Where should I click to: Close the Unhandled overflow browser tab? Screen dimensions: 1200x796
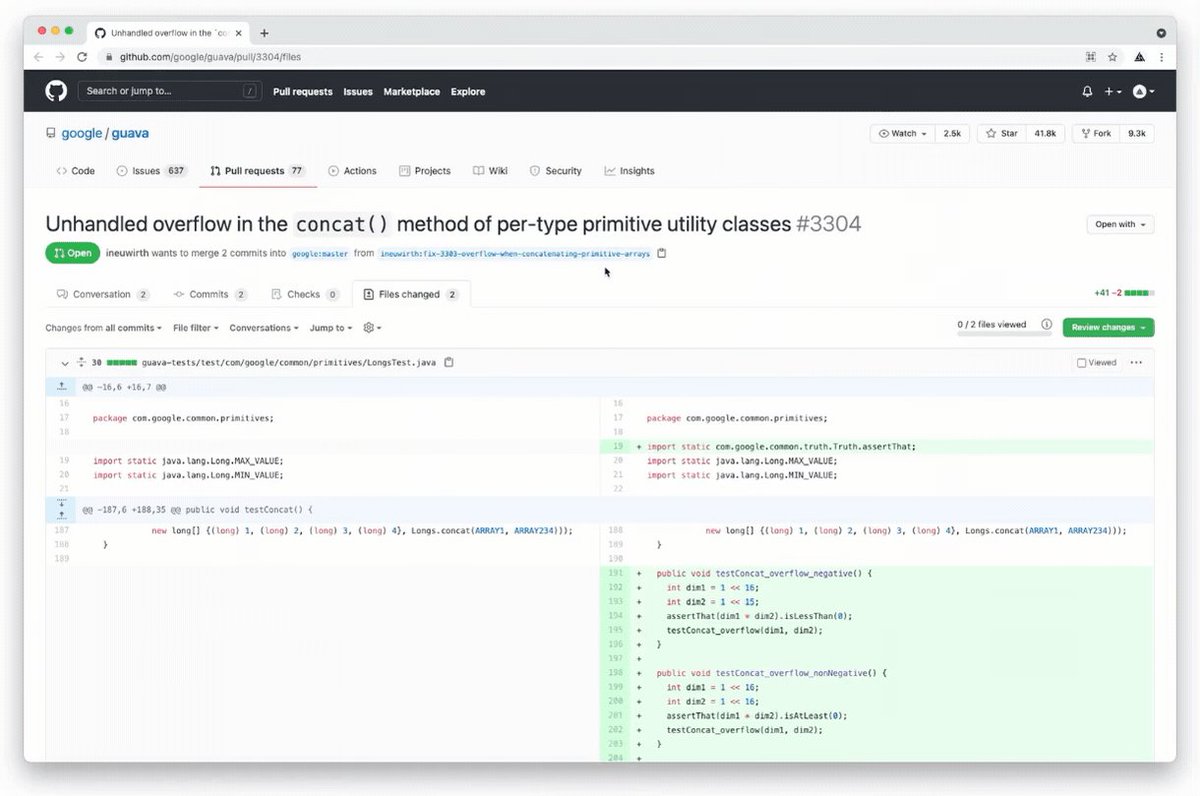tap(238, 33)
